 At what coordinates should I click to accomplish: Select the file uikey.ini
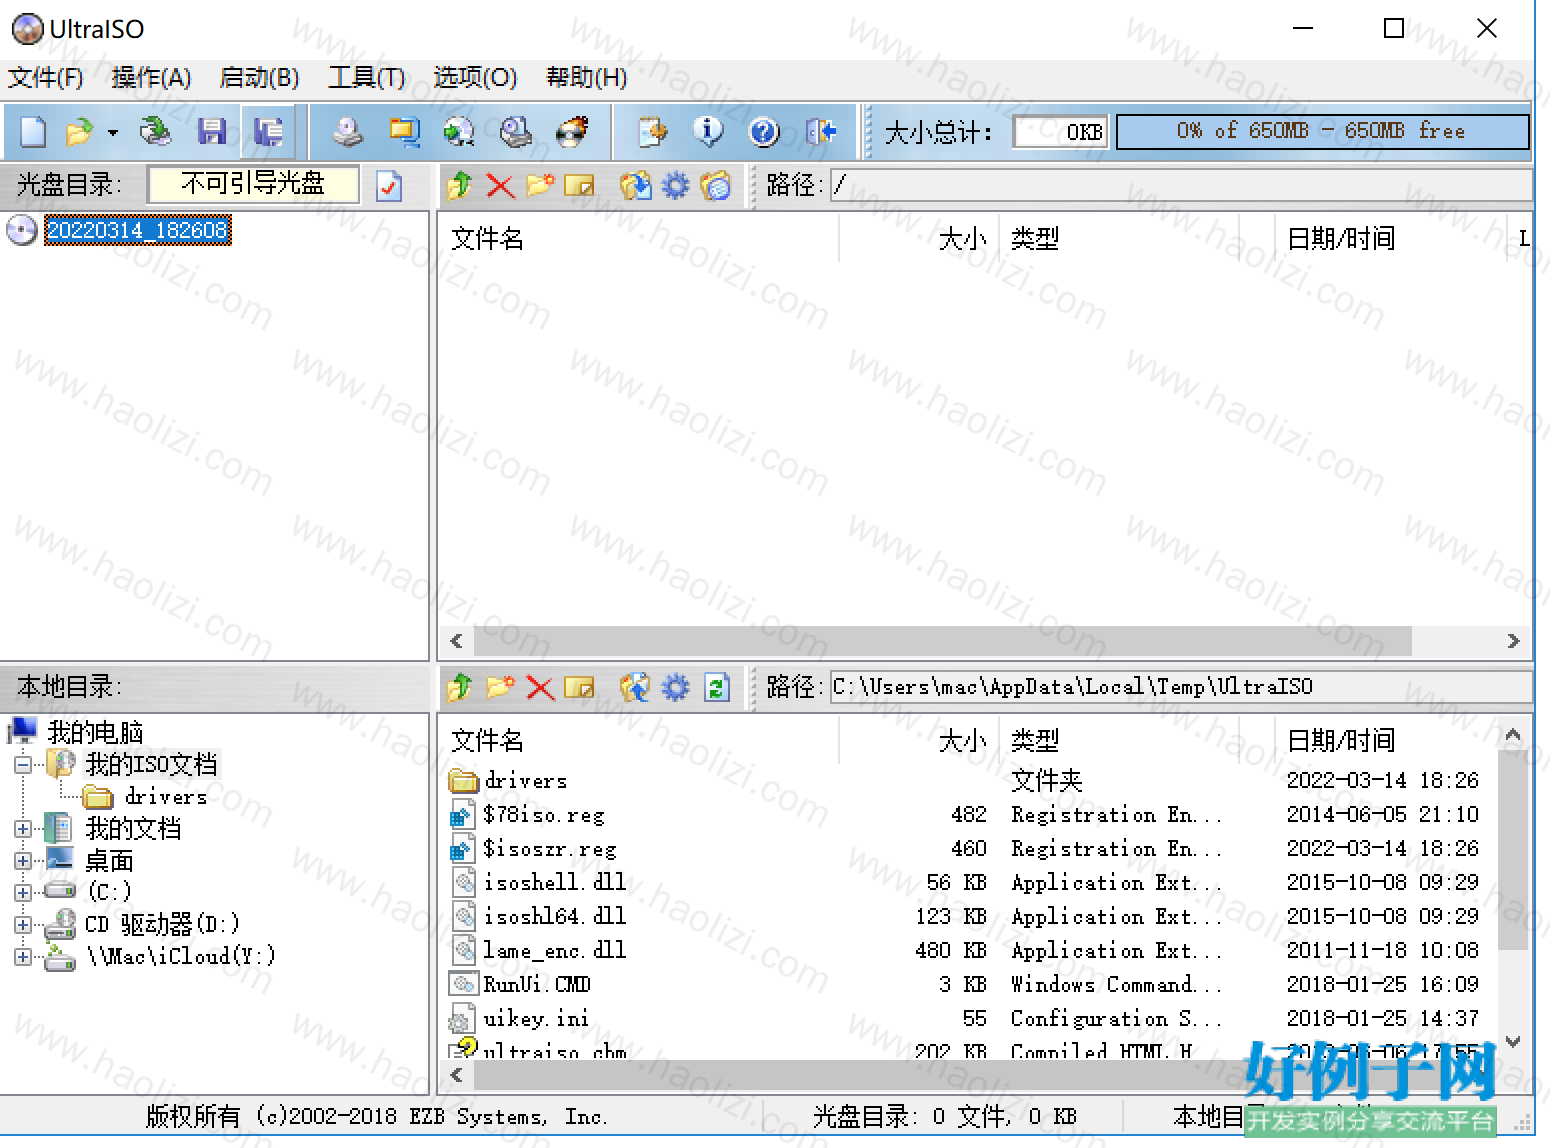click(536, 1019)
